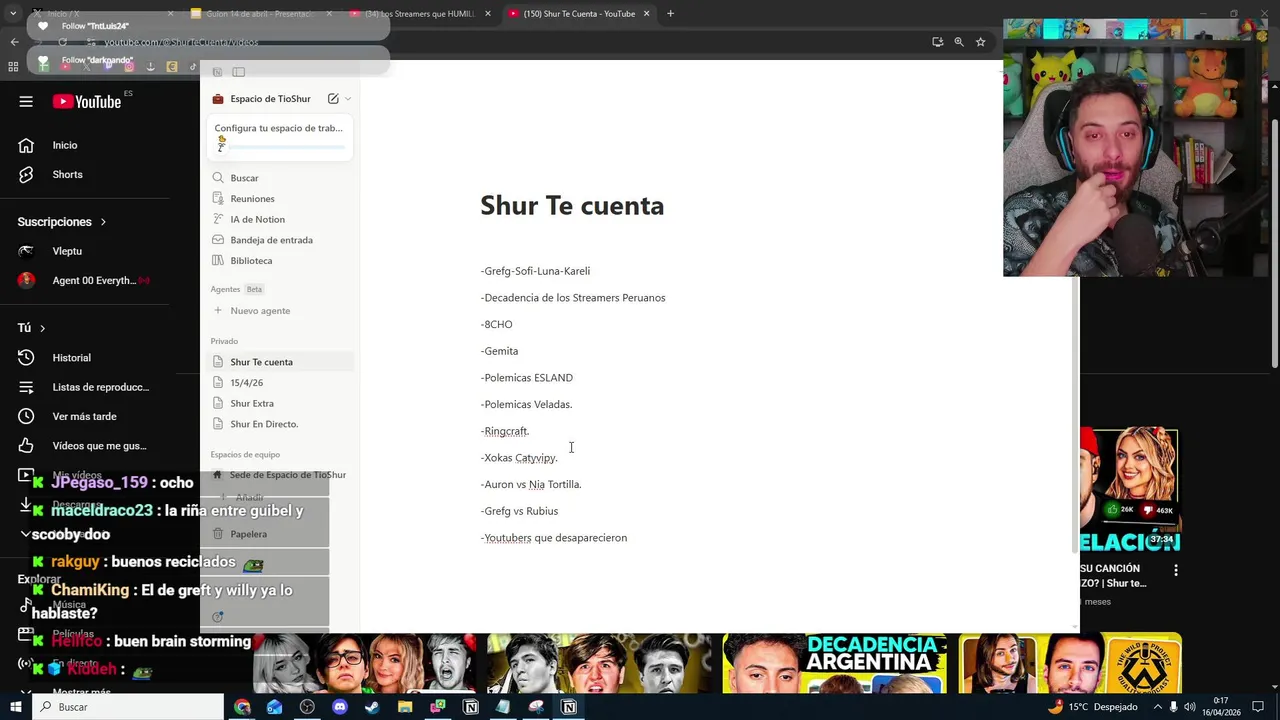Click the Notion new page compose icon
This screenshot has width=1280, height=720.
point(333,98)
